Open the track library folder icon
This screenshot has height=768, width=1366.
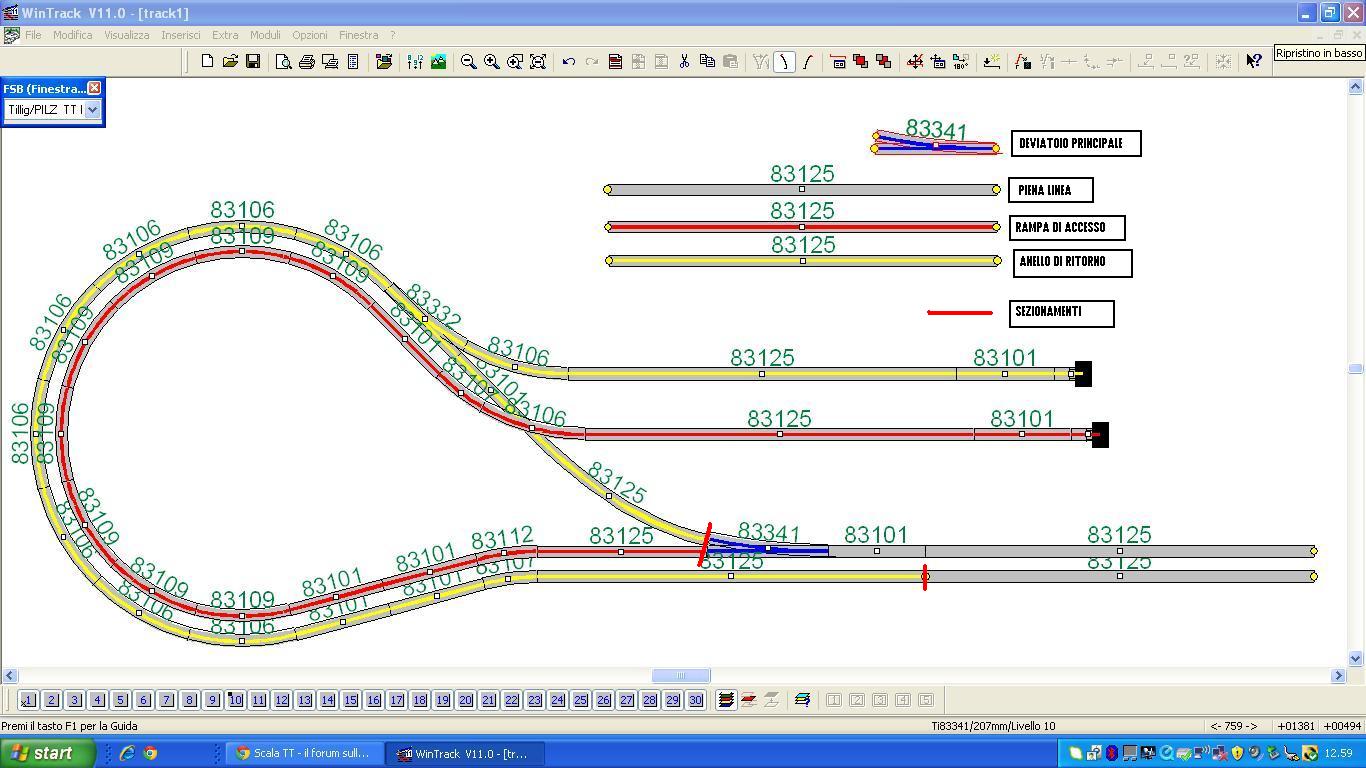[x=384, y=61]
